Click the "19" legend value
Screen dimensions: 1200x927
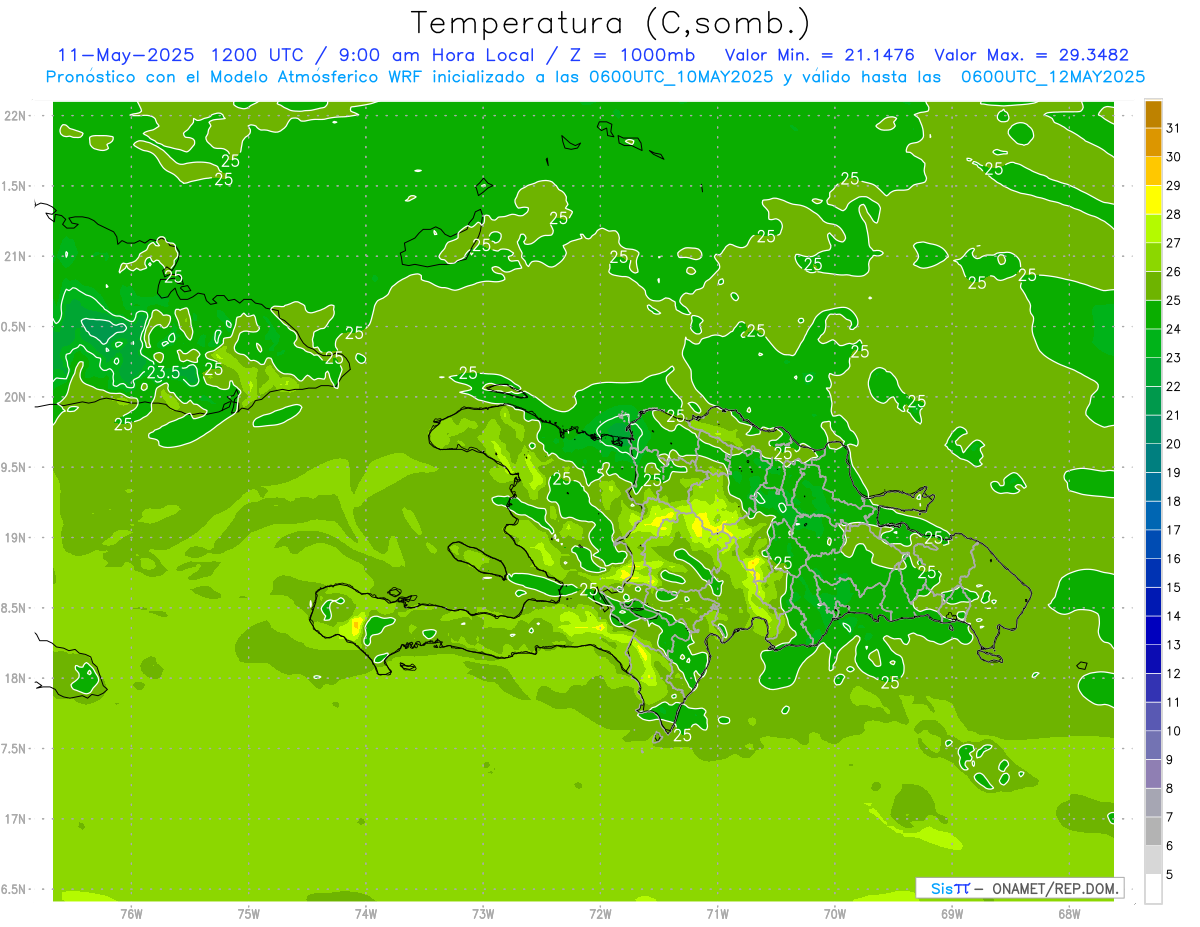click(1174, 472)
